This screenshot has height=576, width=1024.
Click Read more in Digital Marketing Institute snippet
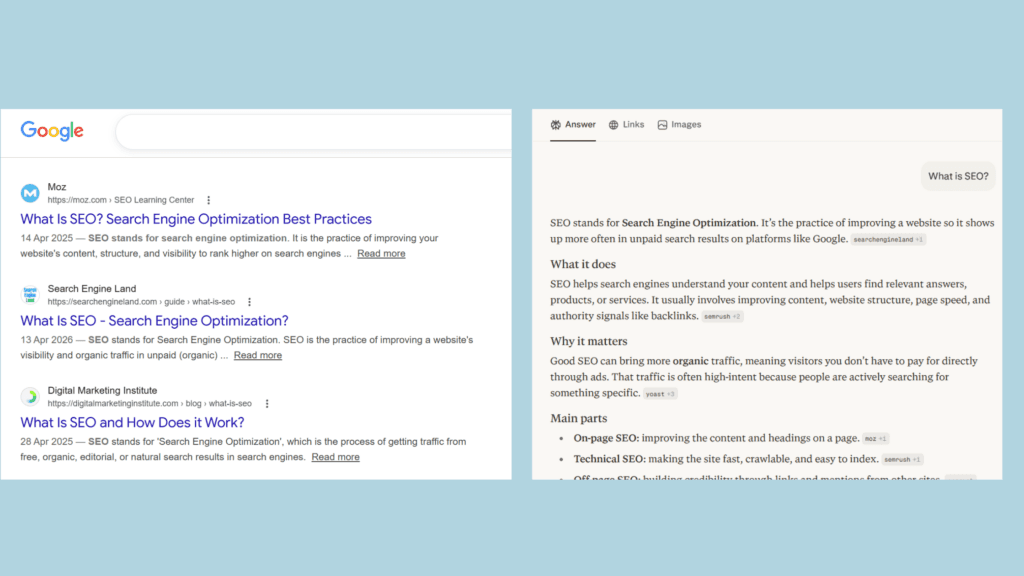335,457
